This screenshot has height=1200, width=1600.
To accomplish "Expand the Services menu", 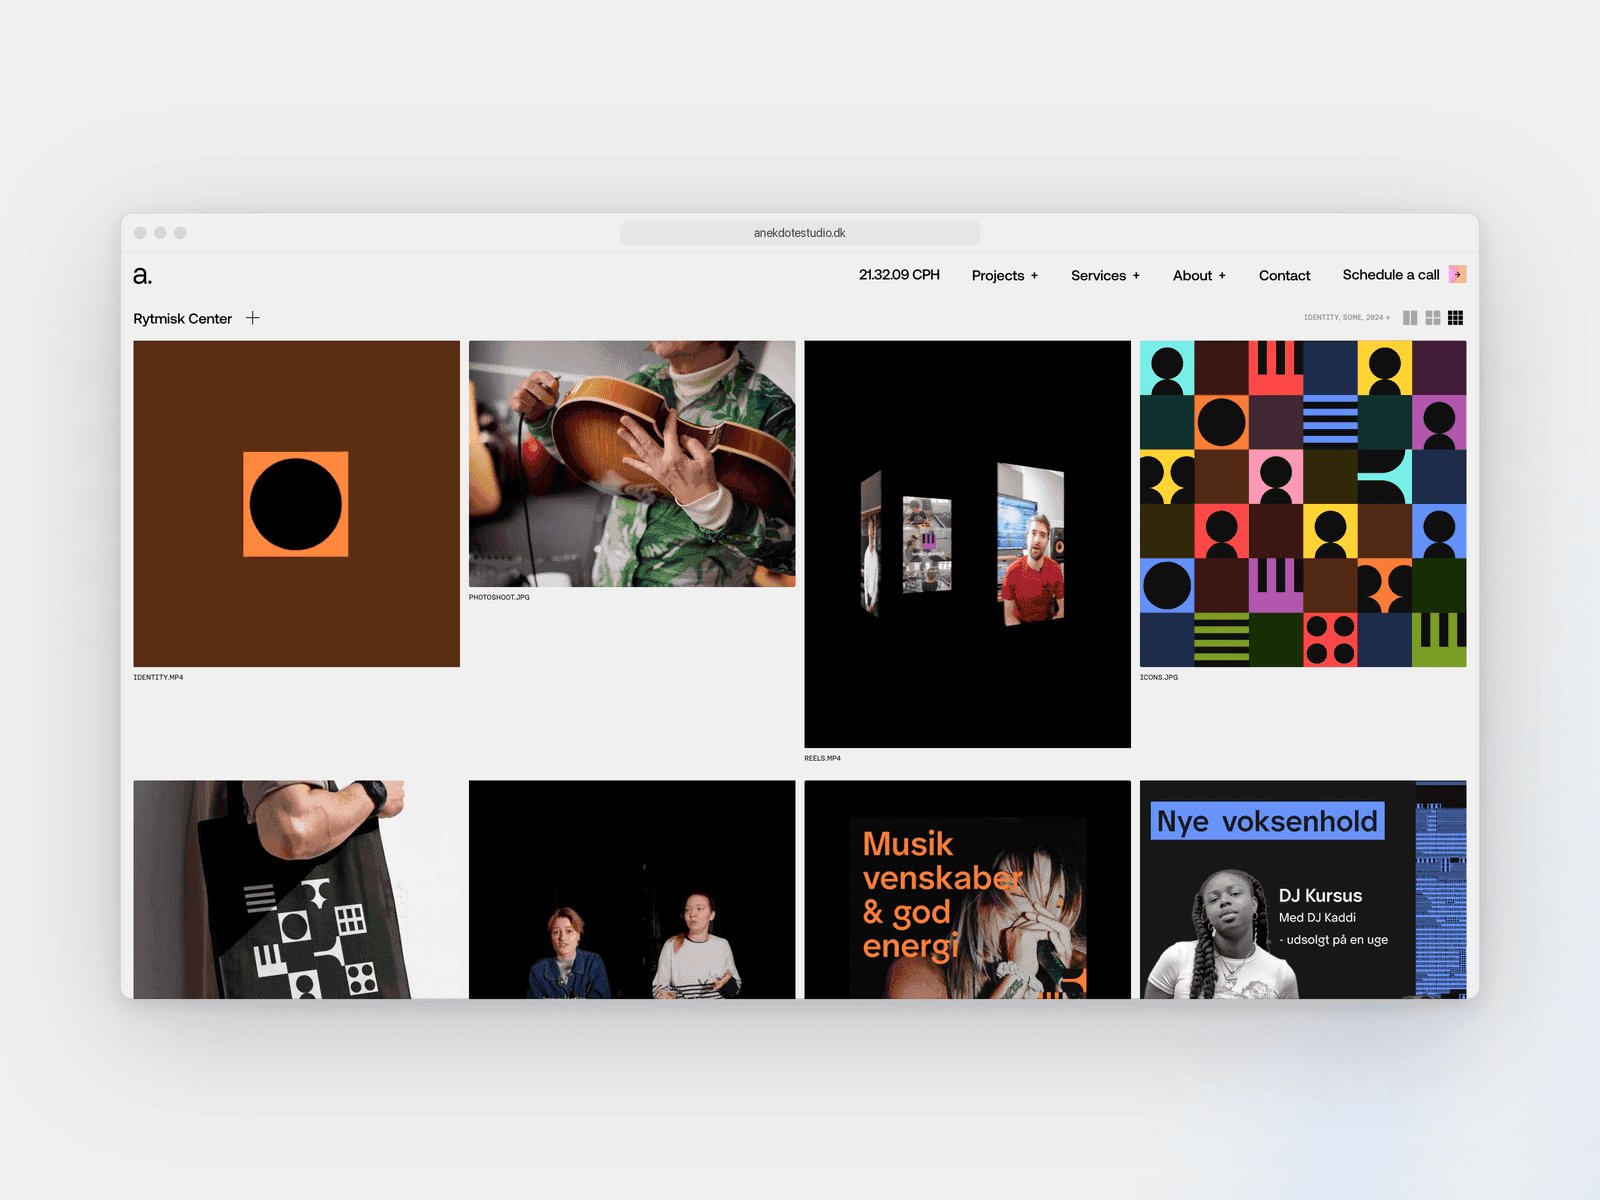I will (x=1105, y=276).
